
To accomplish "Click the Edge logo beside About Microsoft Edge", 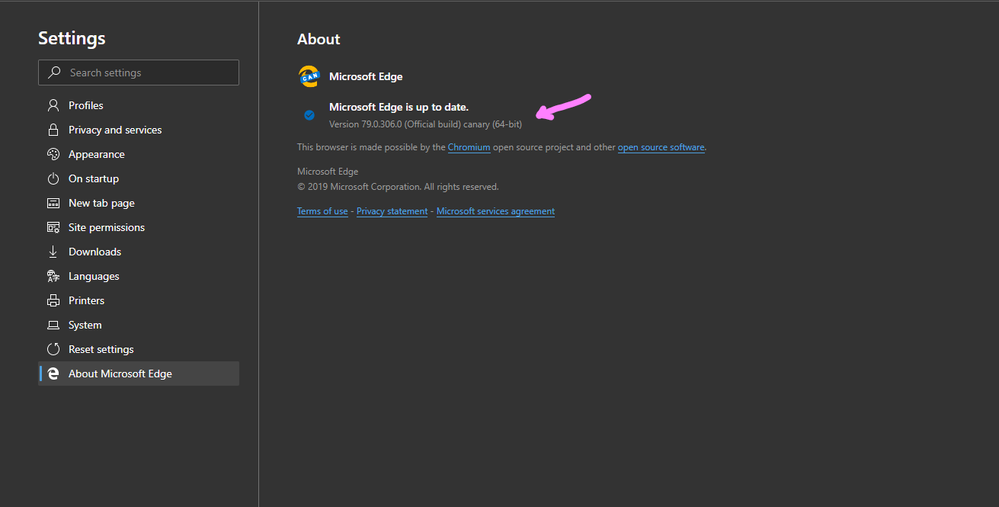I will point(54,374).
